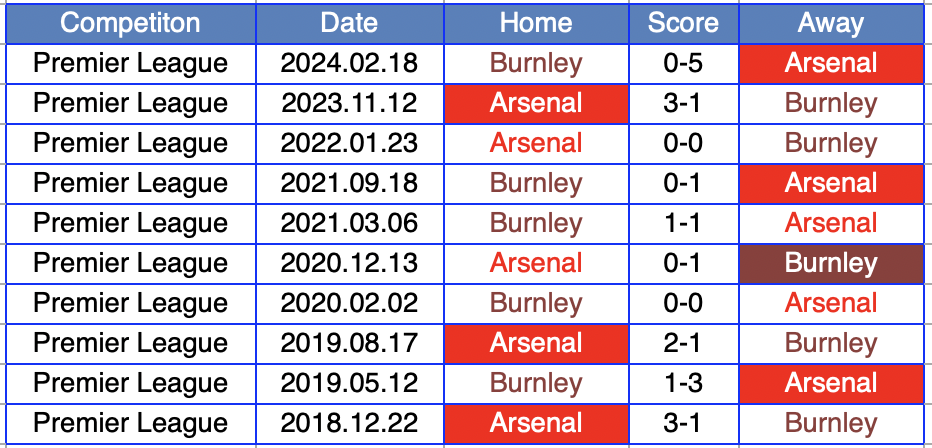The height and width of the screenshot is (448, 932).
Task: Click the "Competiton" column header
Action: (130, 23)
